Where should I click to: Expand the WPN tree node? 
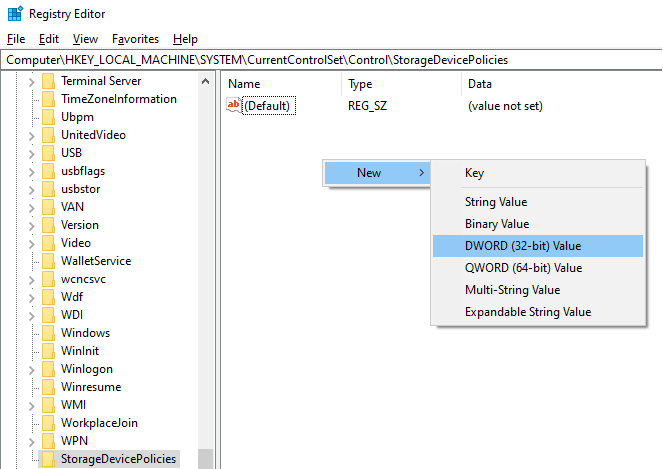(31, 441)
